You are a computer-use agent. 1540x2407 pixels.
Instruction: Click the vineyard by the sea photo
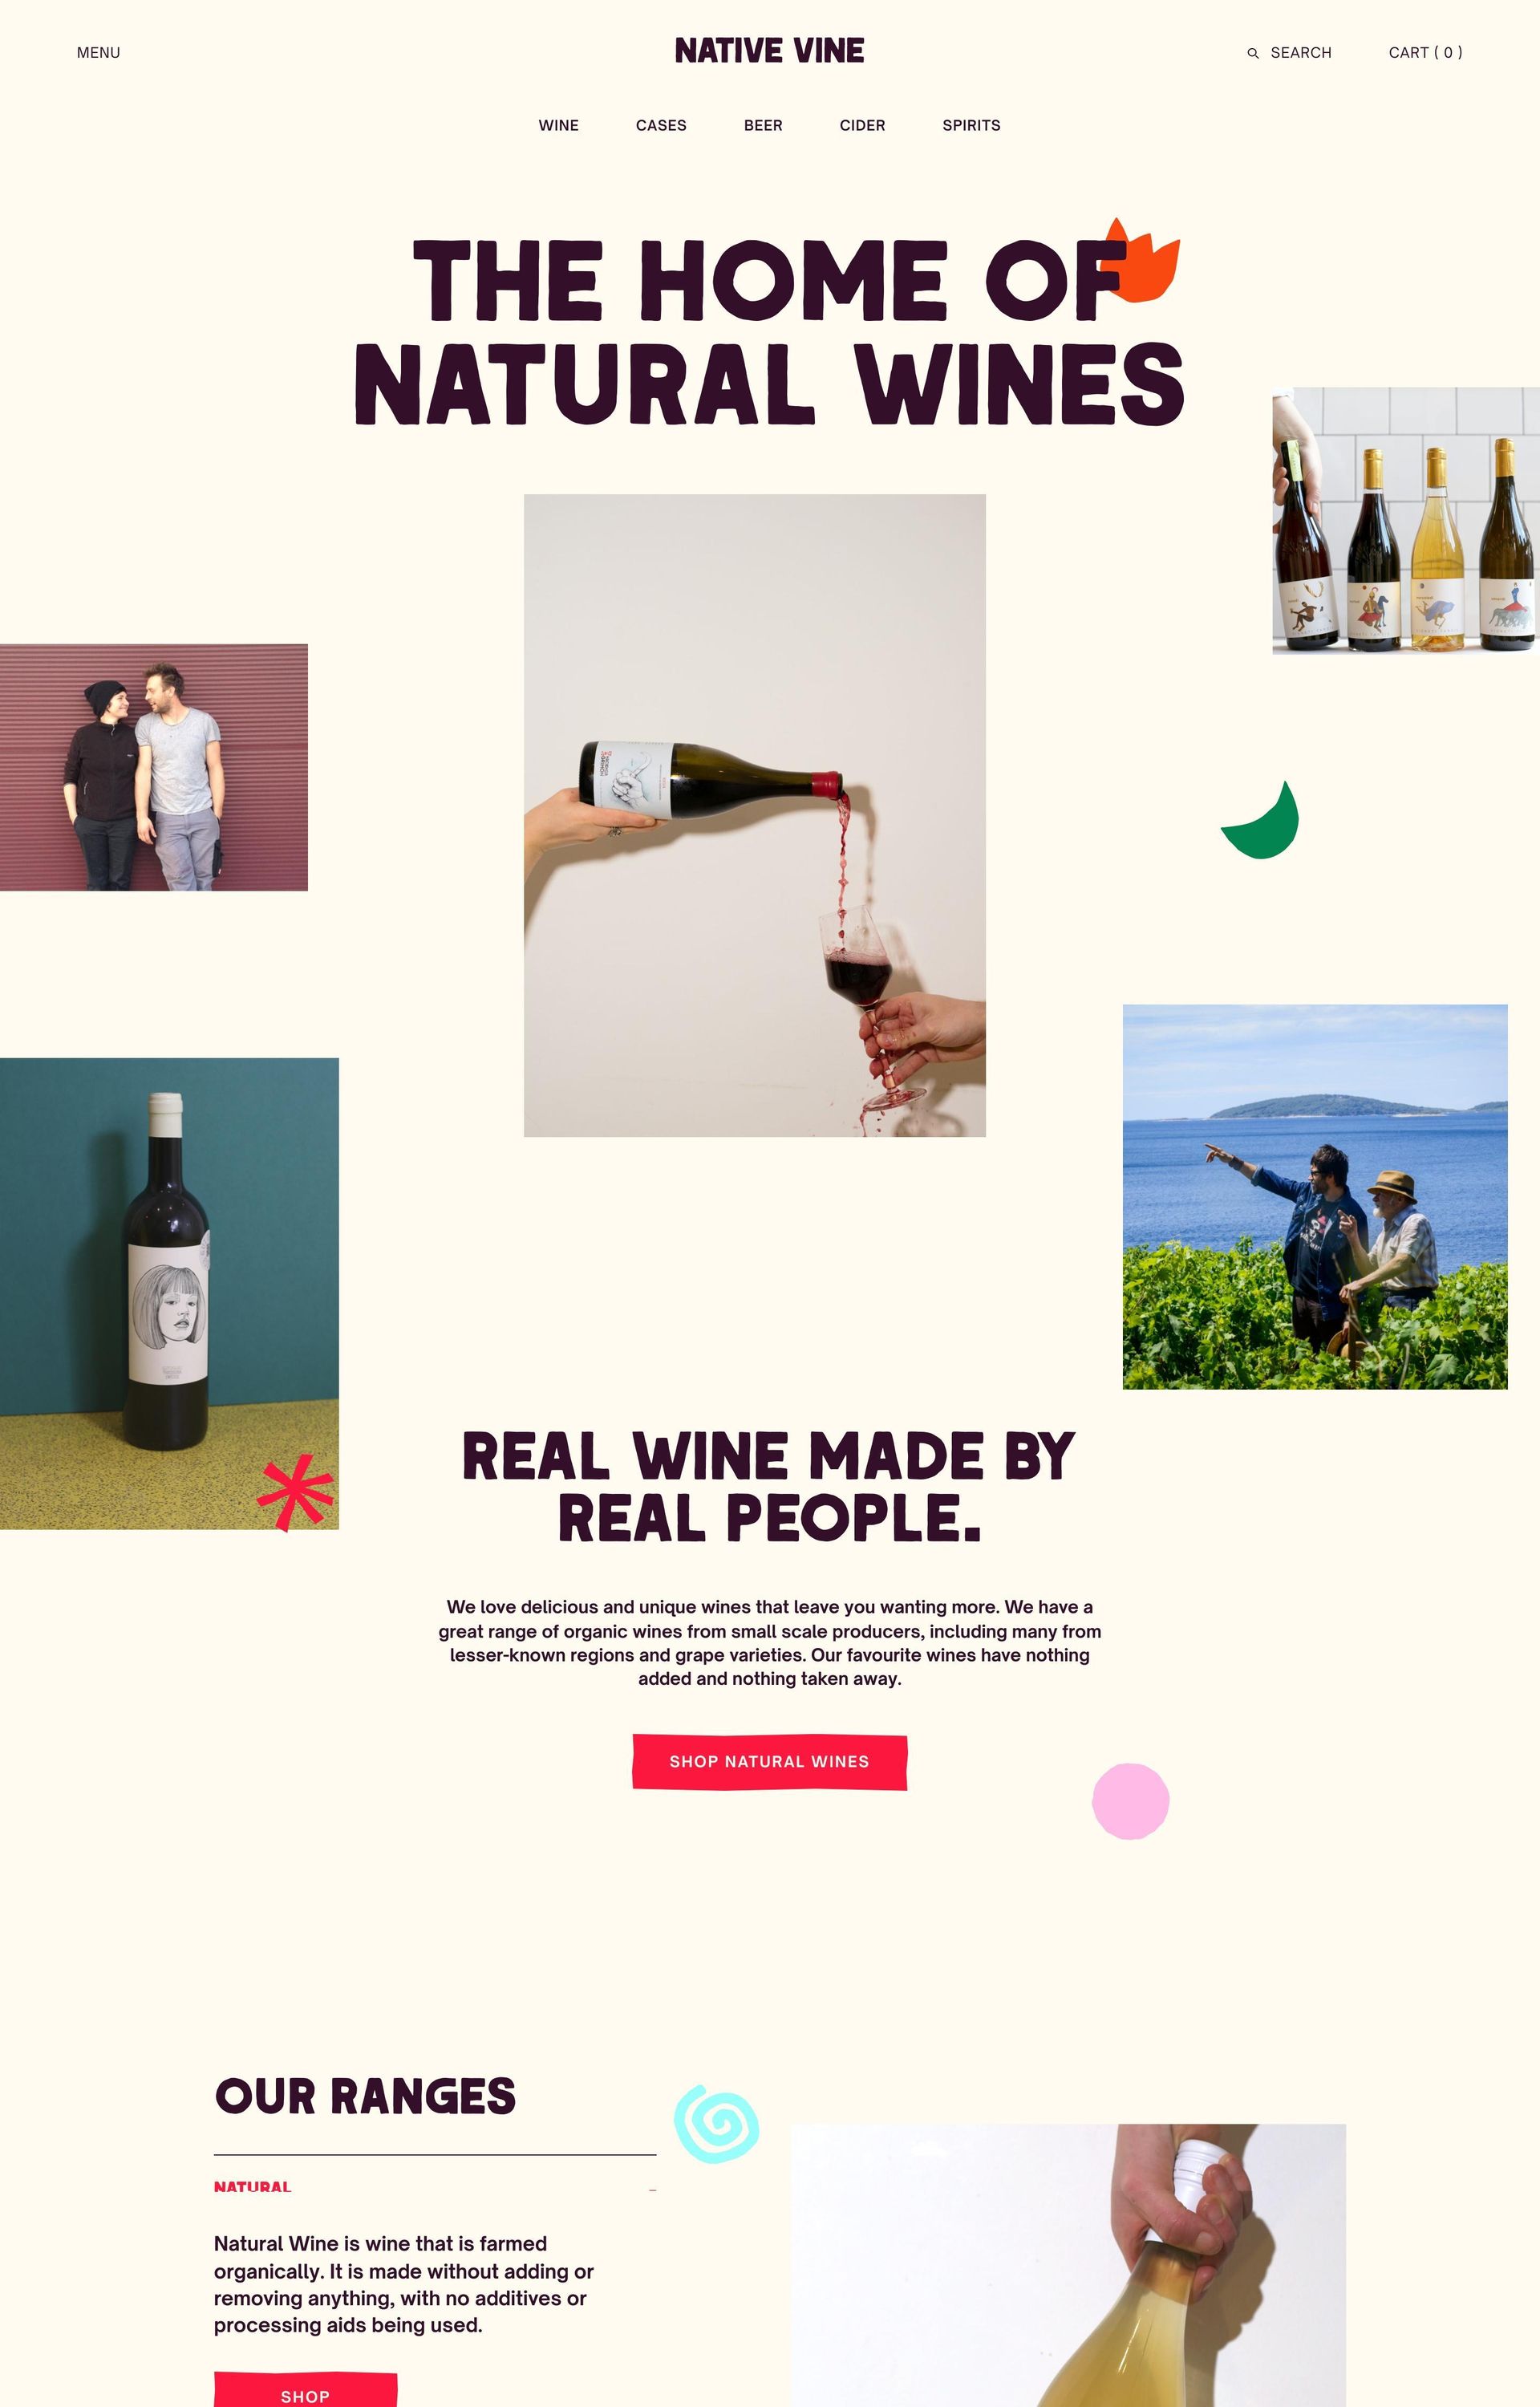[x=1315, y=1196]
